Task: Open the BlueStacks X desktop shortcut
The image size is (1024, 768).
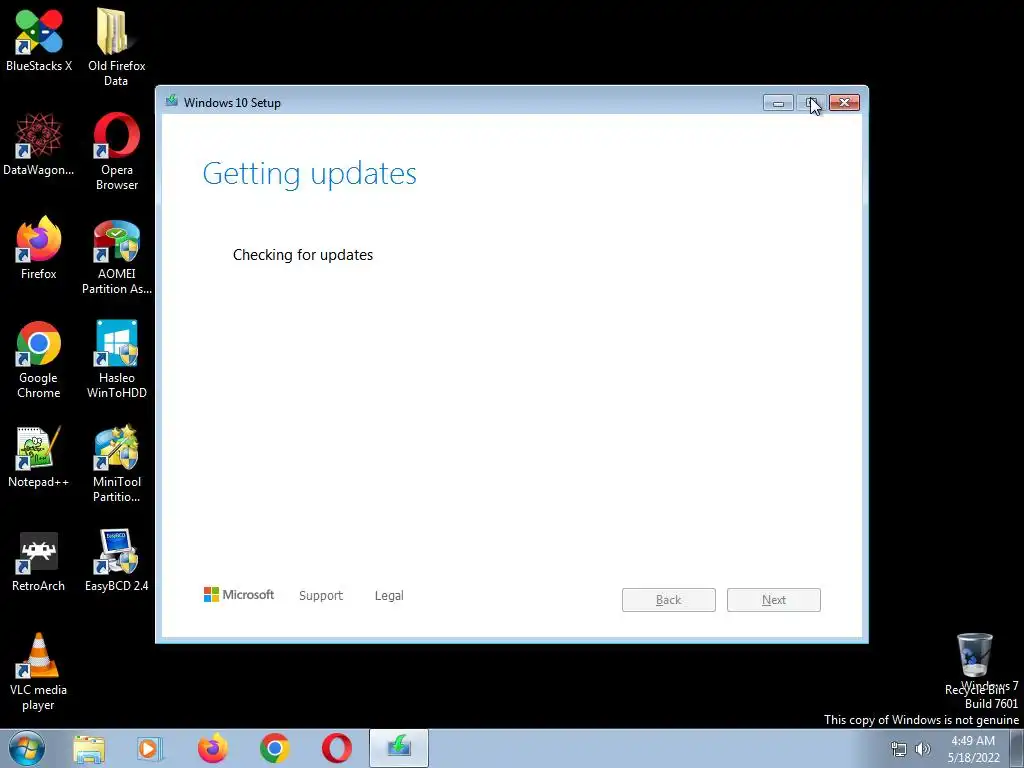Action: [x=39, y=40]
